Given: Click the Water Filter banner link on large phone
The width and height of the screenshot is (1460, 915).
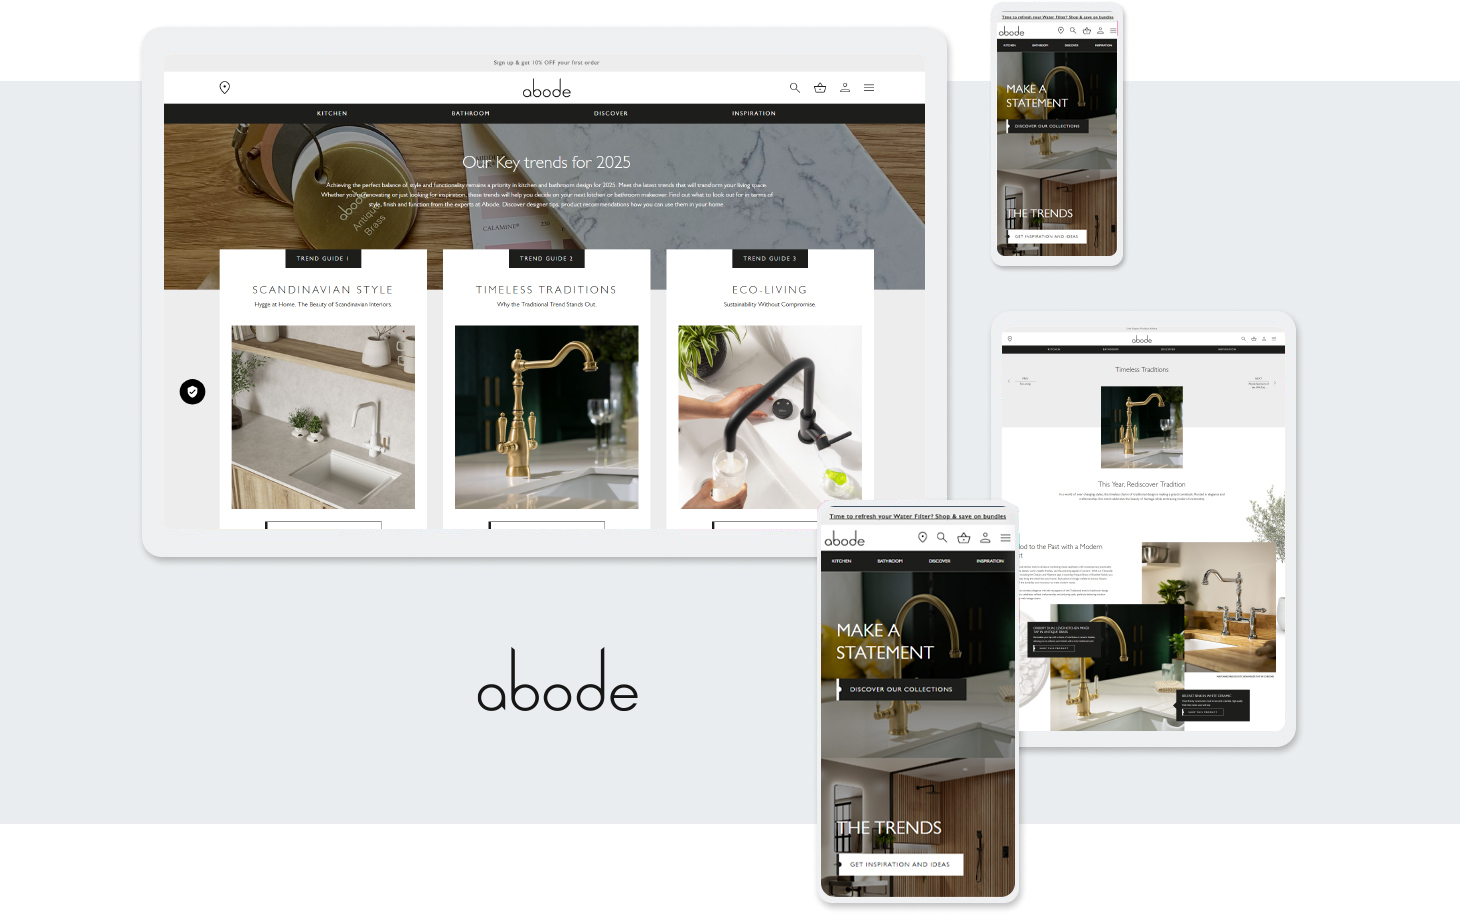Looking at the screenshot, I should click(918, 517).
